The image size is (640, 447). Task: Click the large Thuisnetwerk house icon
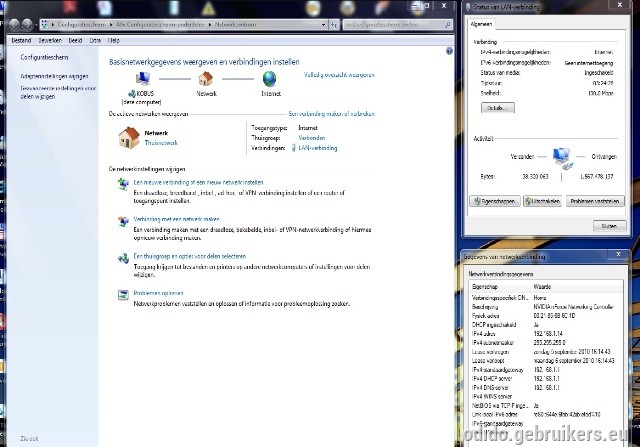(129, 137)
